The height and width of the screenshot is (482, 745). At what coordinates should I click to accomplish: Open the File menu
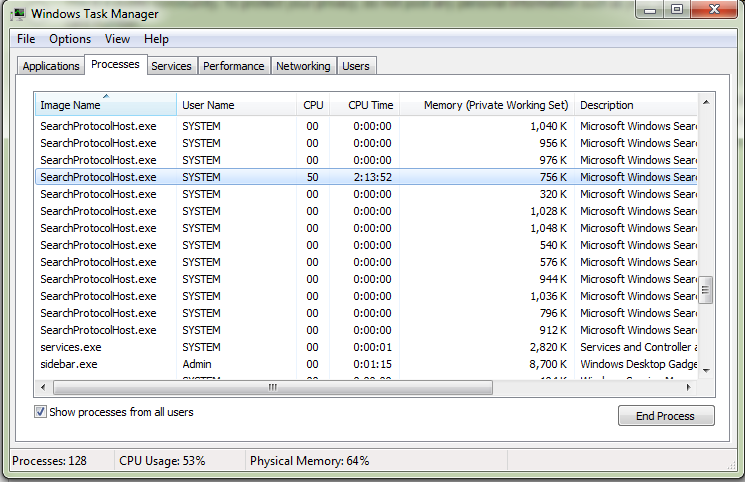(x=26, y=39)
